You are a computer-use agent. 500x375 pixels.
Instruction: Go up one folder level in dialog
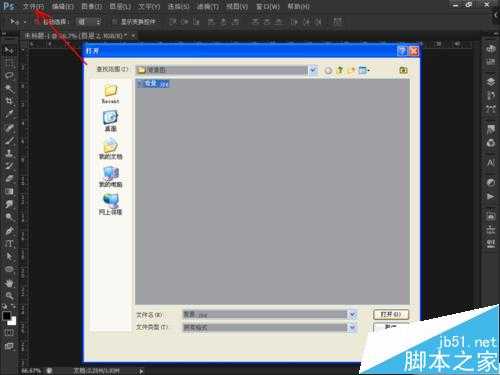[x=340, y=70]
